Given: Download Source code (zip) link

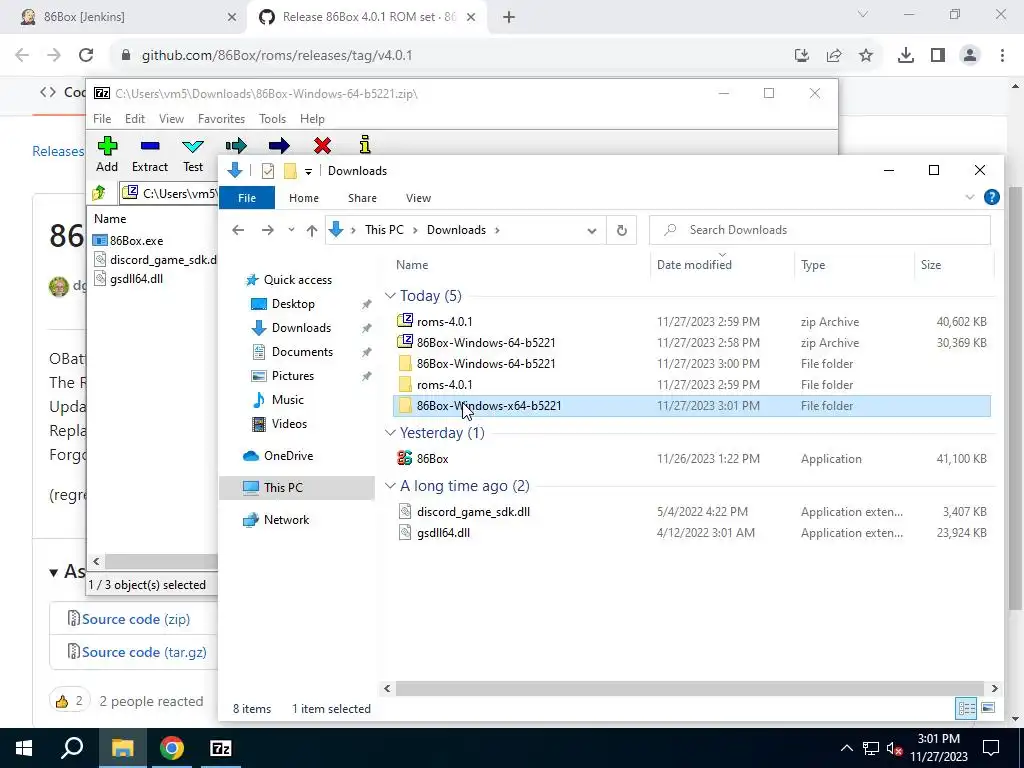Looking at the screenshot, I should 136,619.
